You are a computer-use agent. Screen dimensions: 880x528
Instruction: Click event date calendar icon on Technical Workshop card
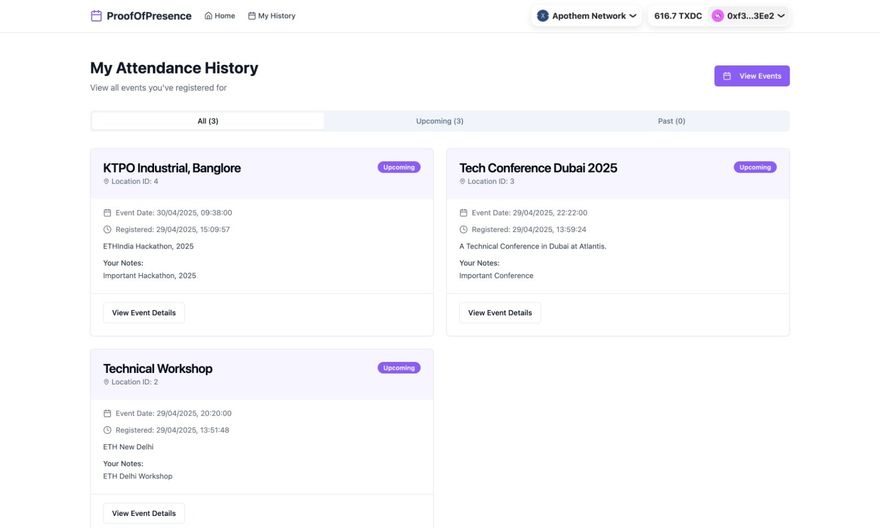(107, 413)
